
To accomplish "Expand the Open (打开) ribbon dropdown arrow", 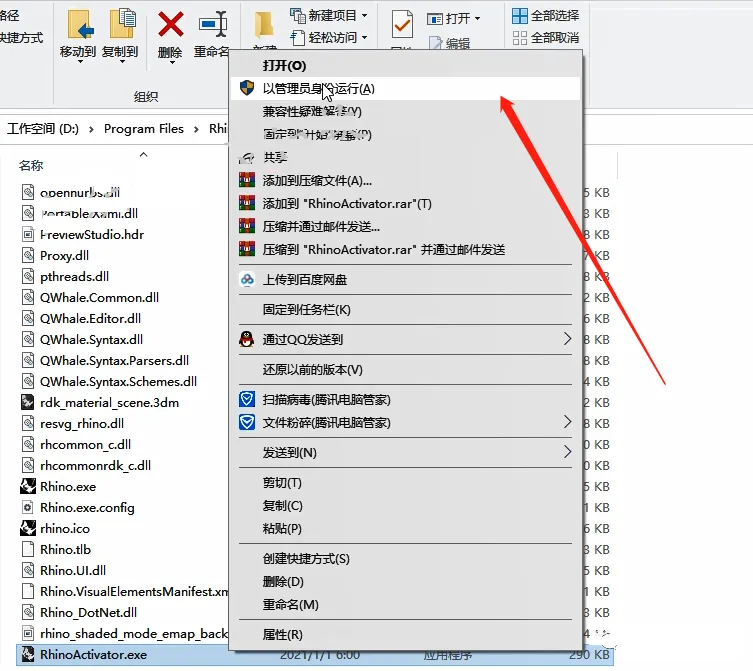I will click(477, 19).
